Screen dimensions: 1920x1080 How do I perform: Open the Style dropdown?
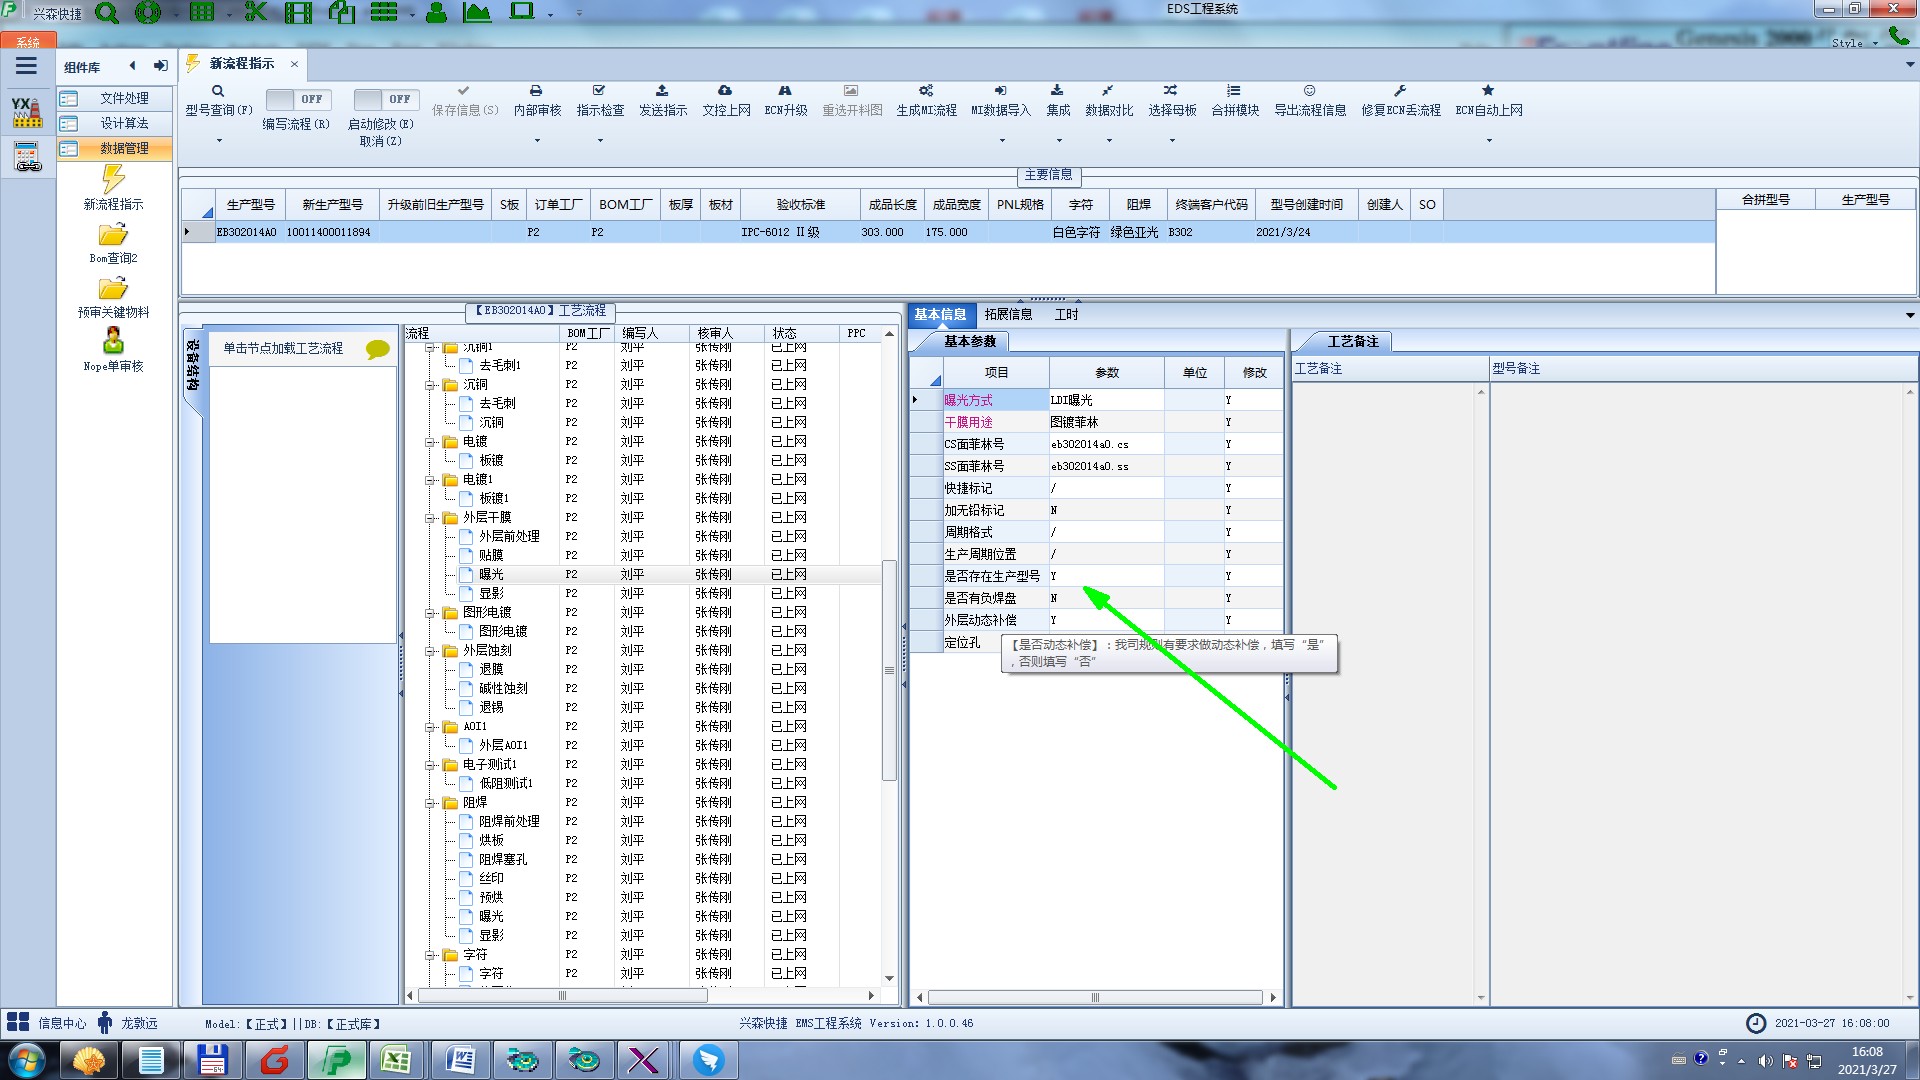[1854, 43]
